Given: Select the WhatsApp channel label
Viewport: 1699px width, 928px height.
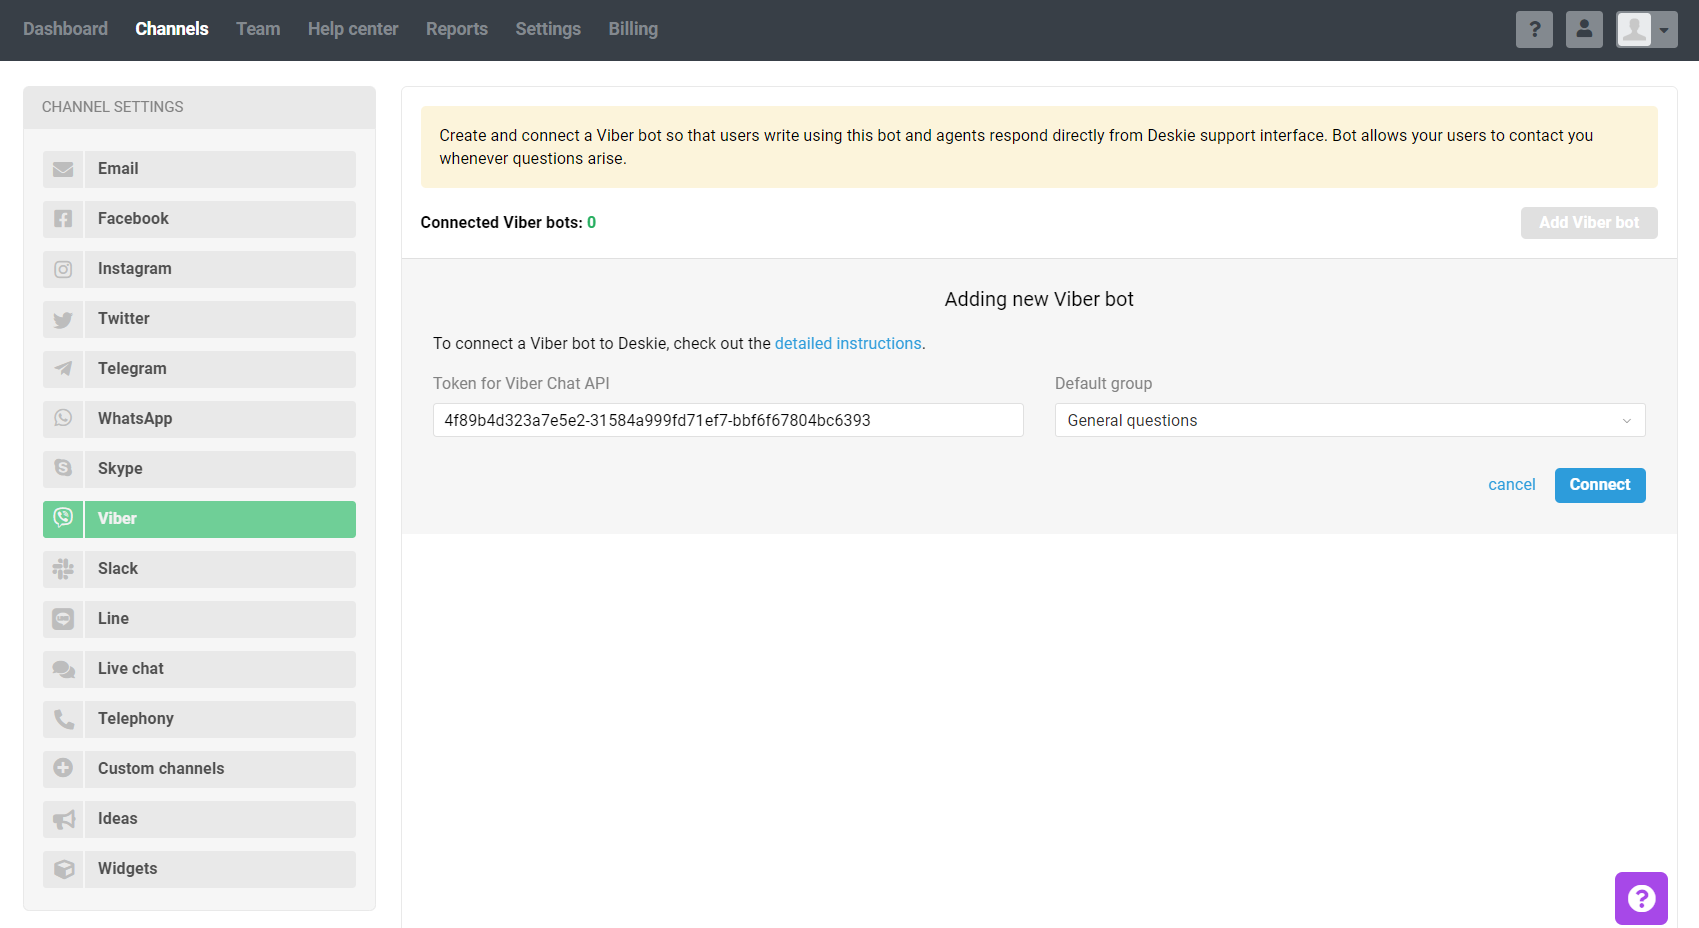Looking at the screenshot, I should click(135, 419).
